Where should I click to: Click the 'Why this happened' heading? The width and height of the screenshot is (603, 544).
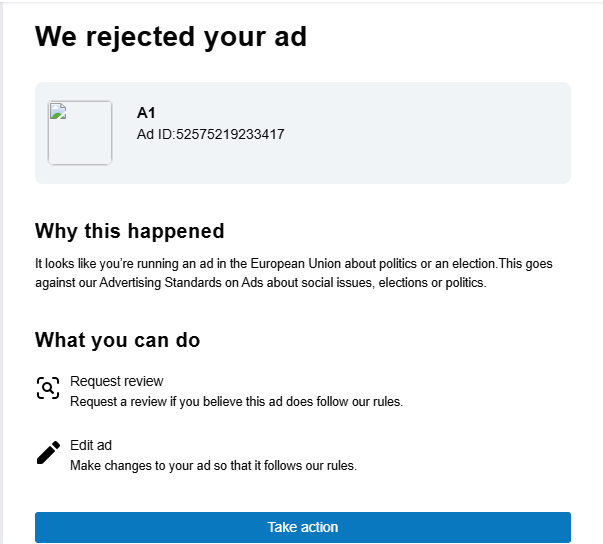pyautogui.click(x=129, y=231)
